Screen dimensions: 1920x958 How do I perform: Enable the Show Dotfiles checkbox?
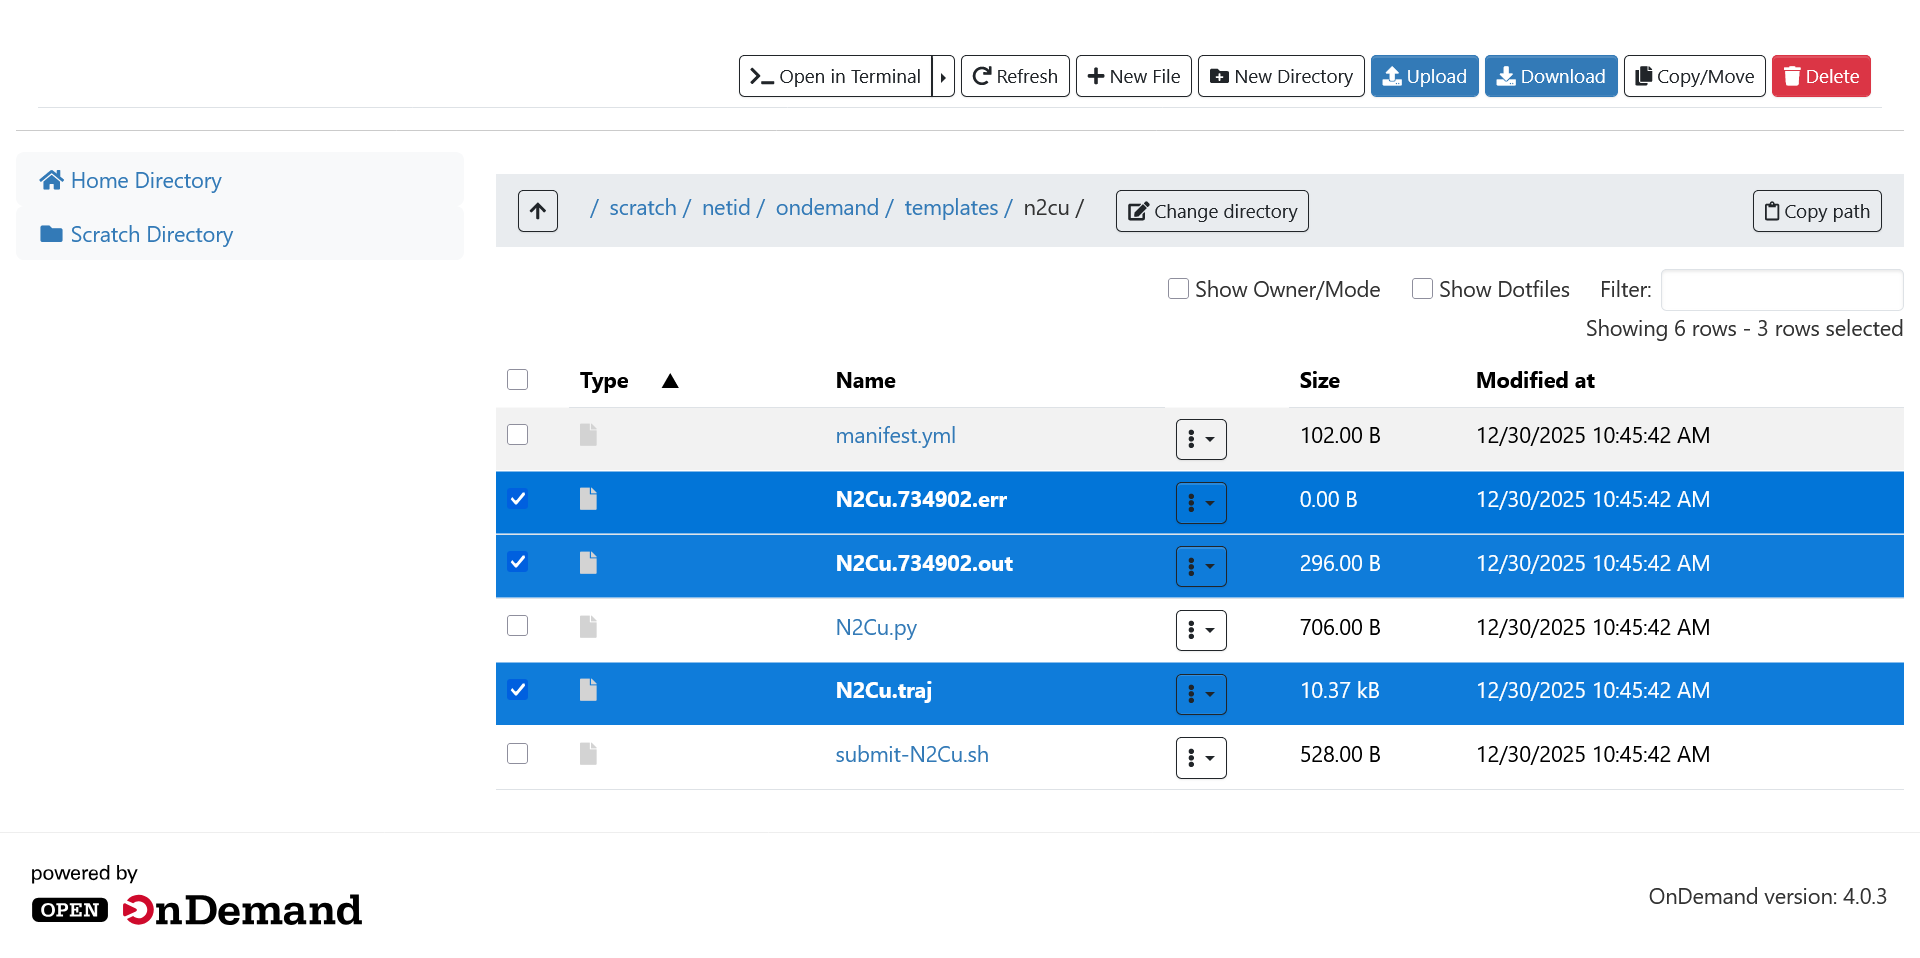click(1422, 289)
